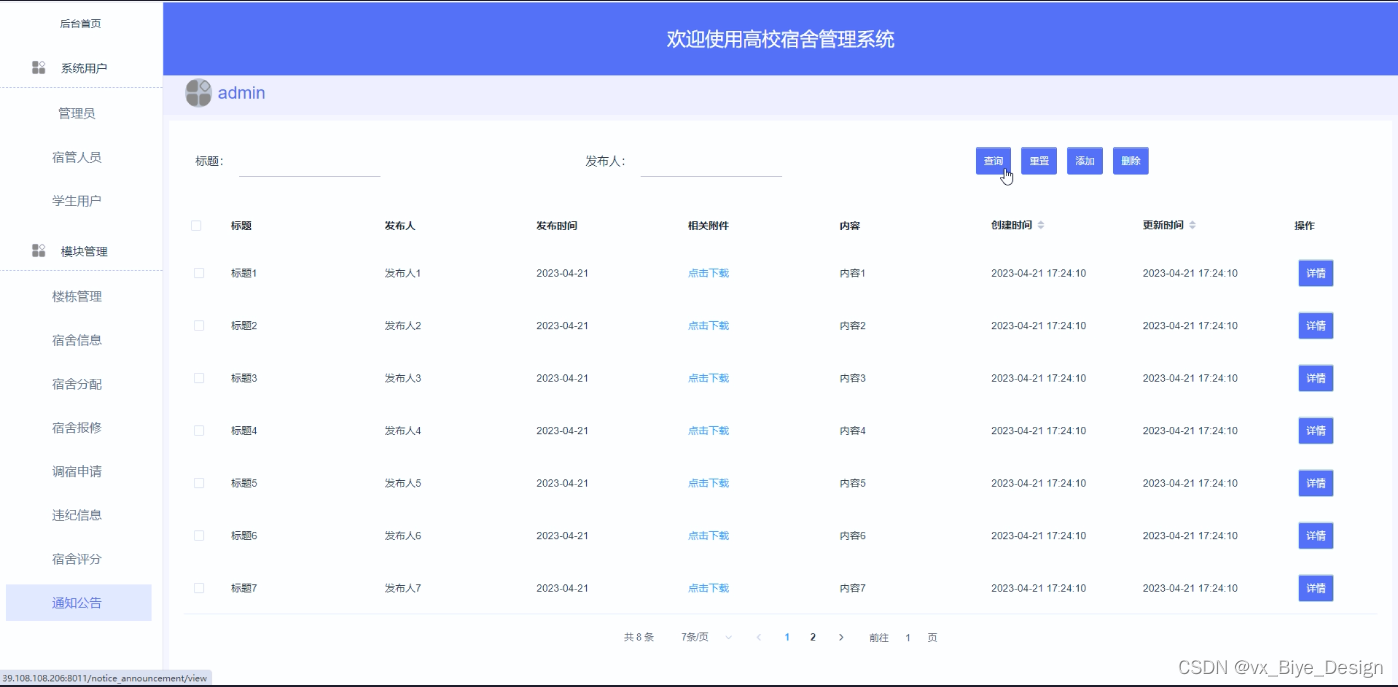Click the admin username text
This screenshot has width=1398, height=687.
241,93
